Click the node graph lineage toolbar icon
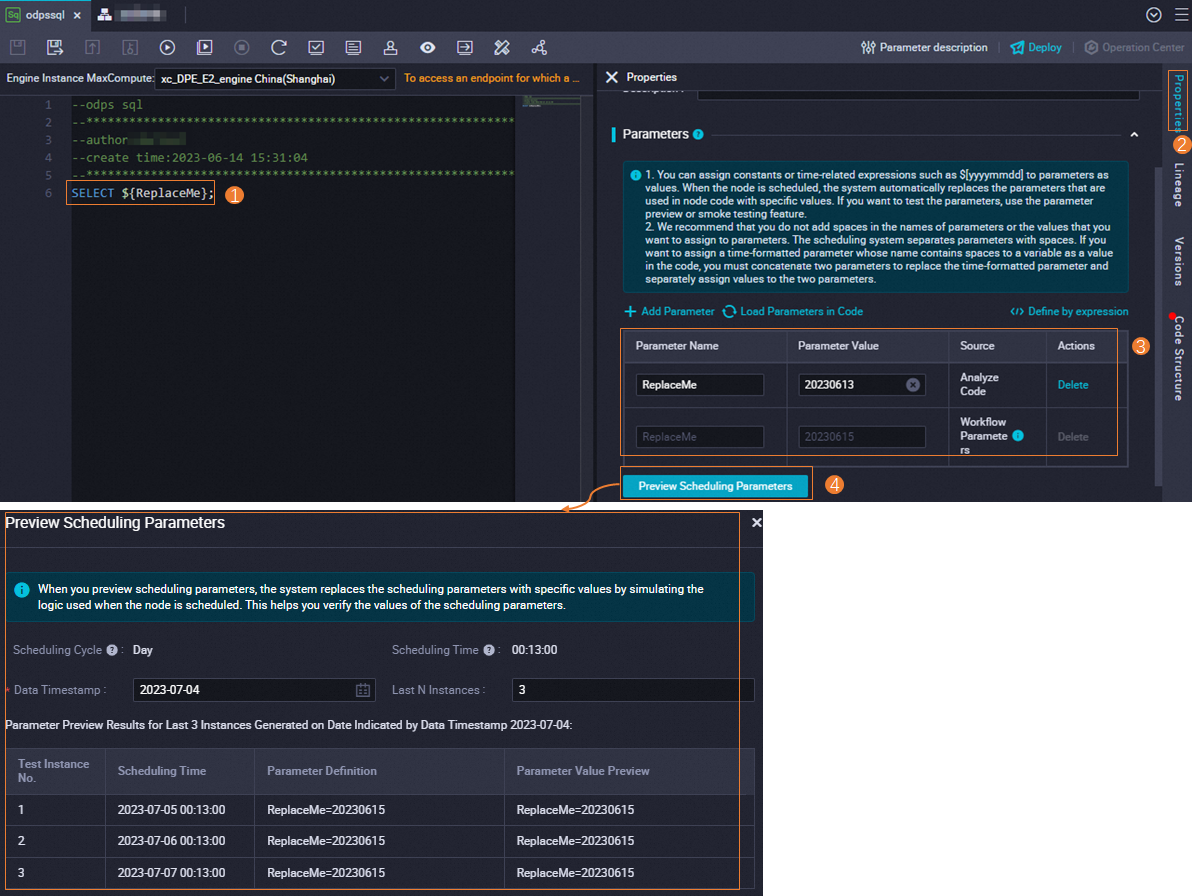The height and width of the screenshot is (896, 1199). coord(539,47)
